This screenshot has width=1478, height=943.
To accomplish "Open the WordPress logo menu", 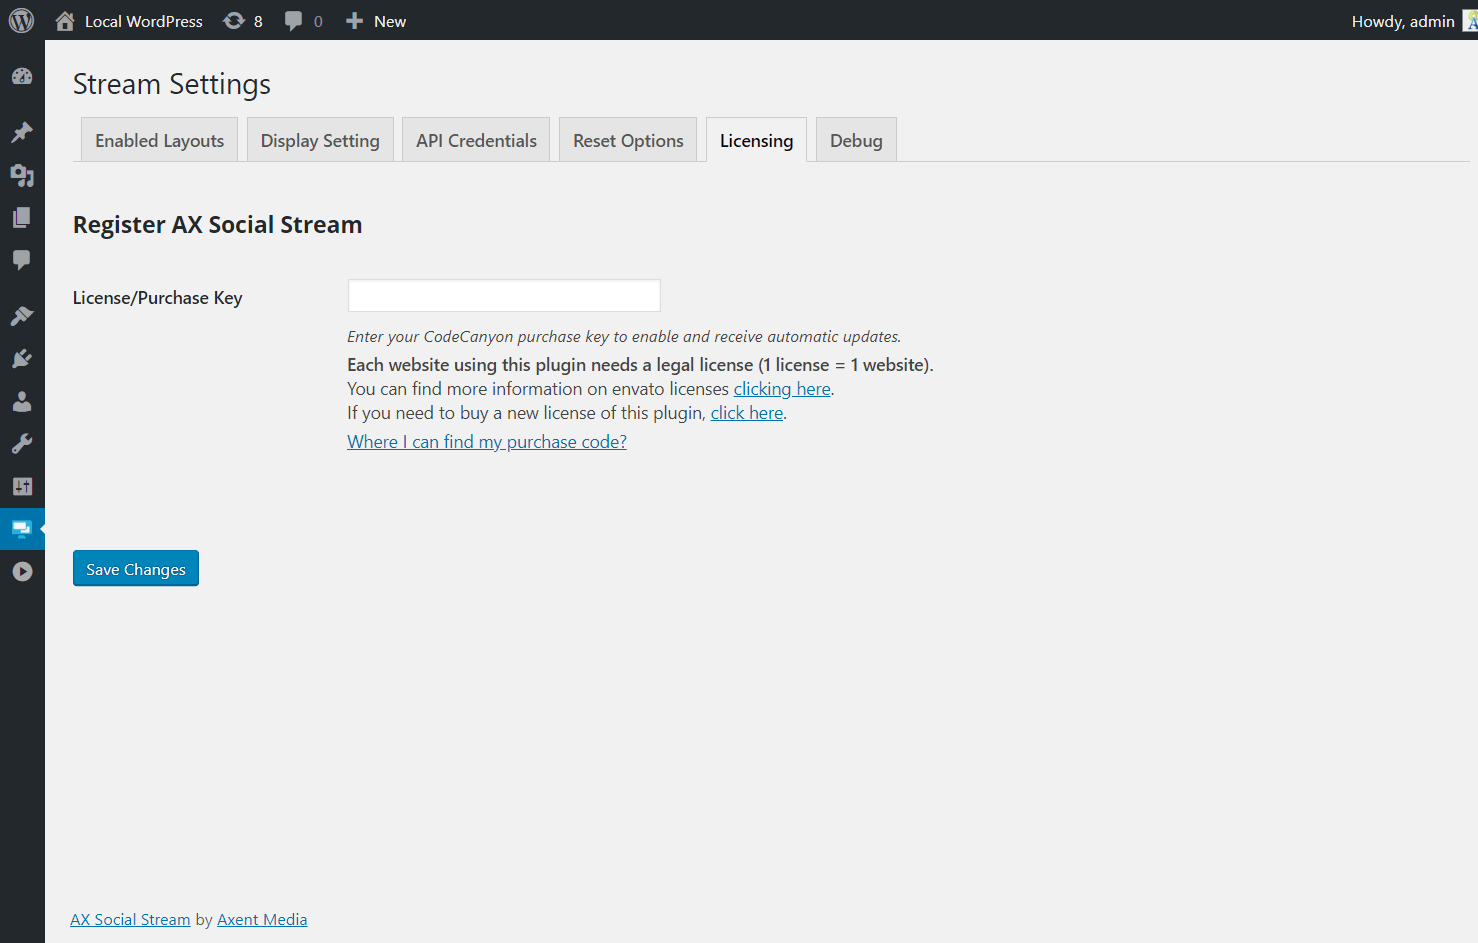I will [x=21, y=20].
